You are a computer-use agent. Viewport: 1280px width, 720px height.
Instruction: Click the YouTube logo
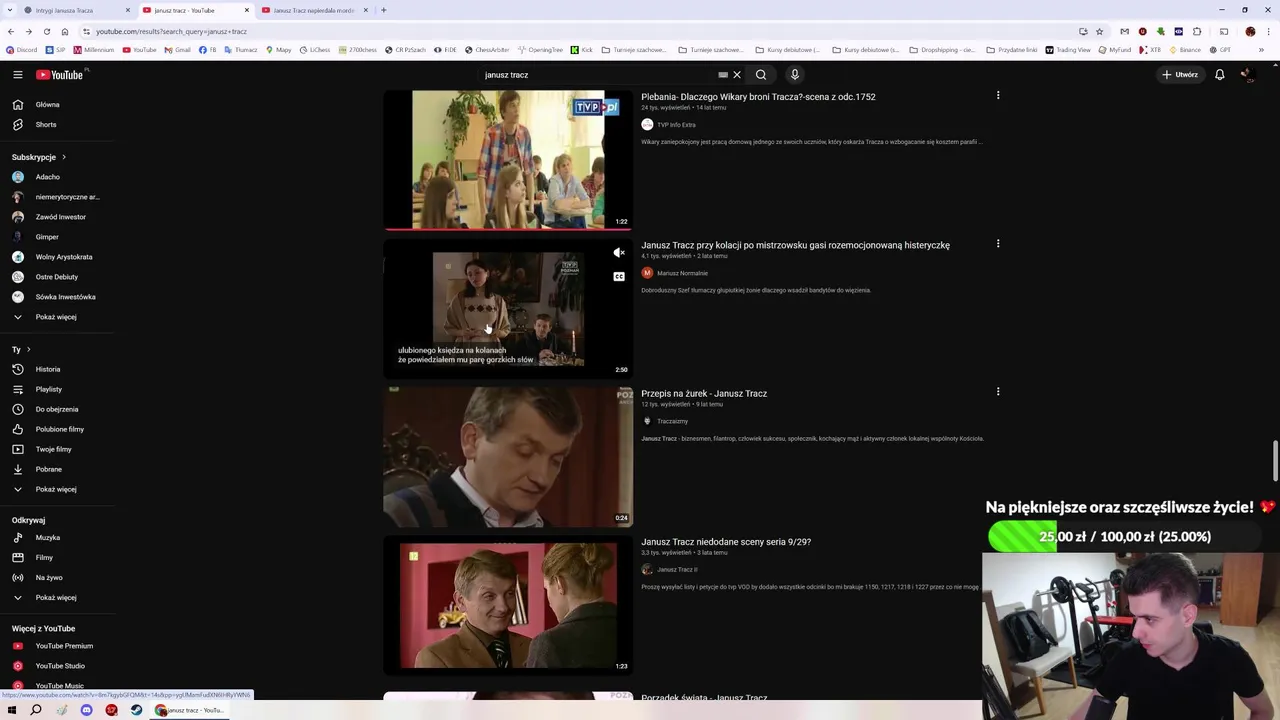(x=60, y=75)
